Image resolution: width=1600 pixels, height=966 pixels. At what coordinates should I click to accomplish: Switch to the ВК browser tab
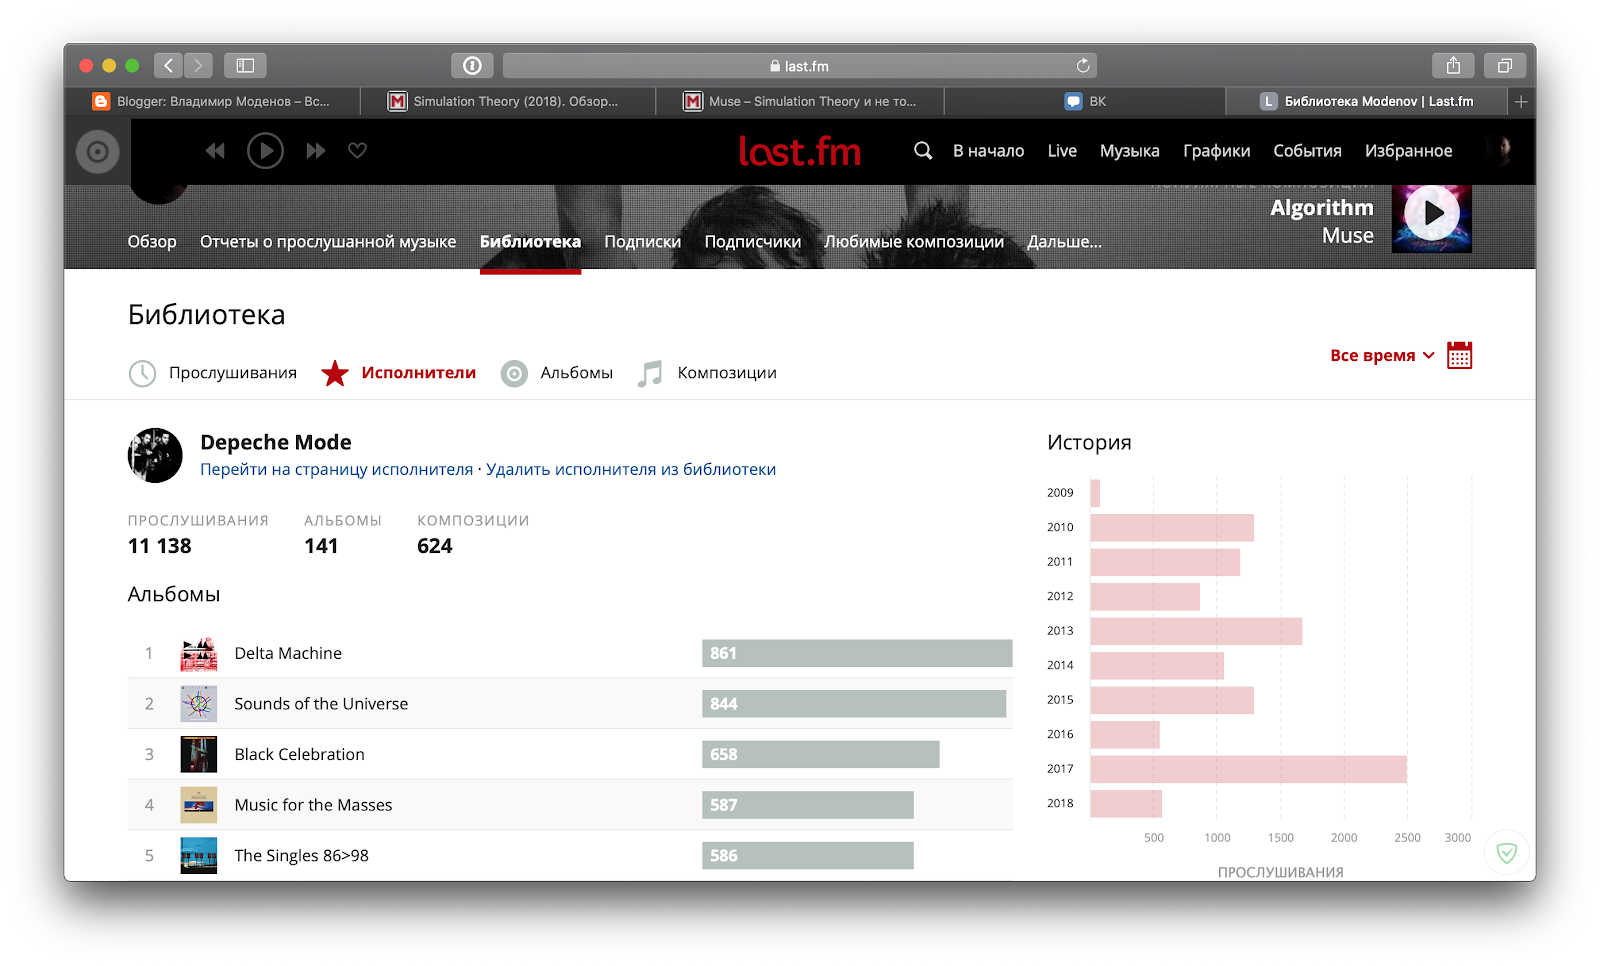(1086, 101)
